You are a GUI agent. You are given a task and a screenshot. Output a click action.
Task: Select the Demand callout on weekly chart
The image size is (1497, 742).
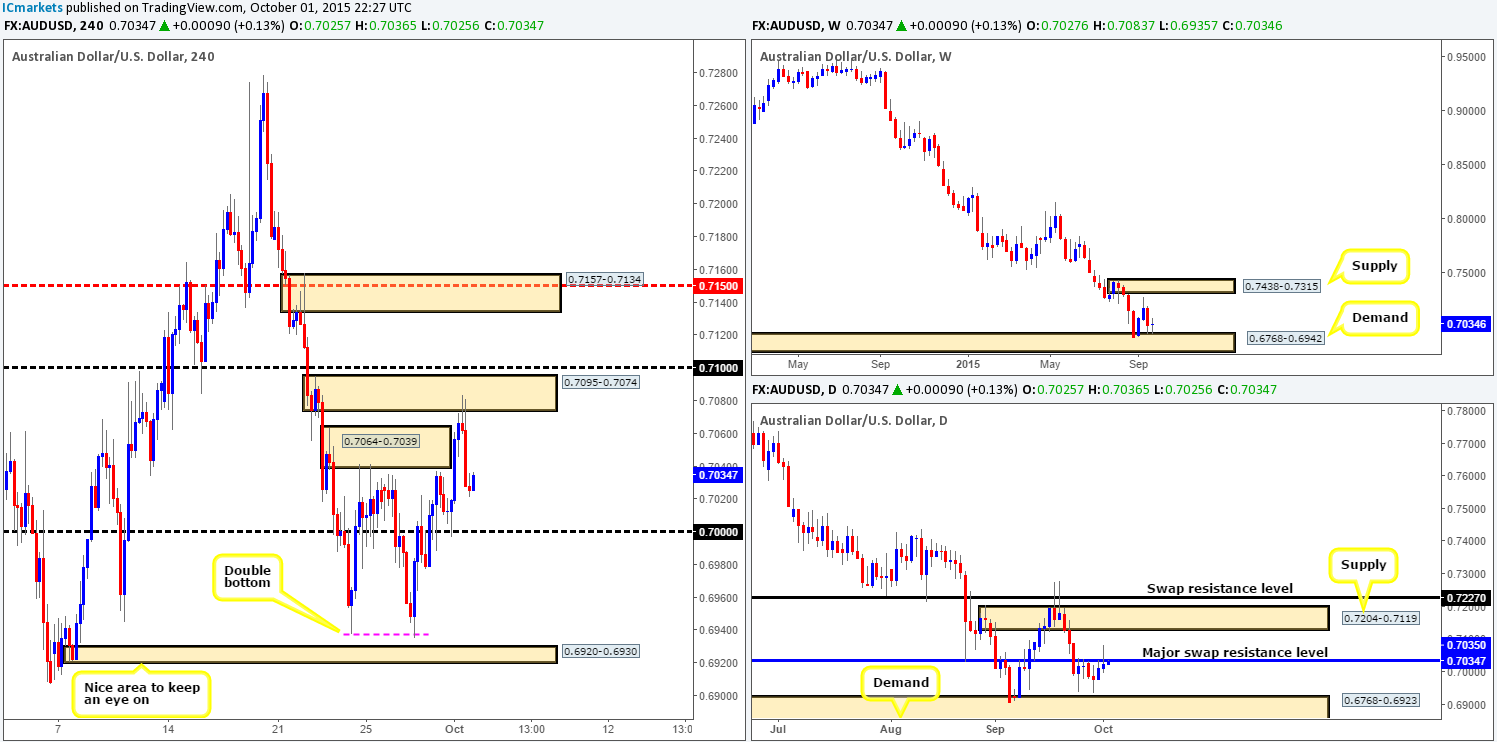pos(1379,318)
